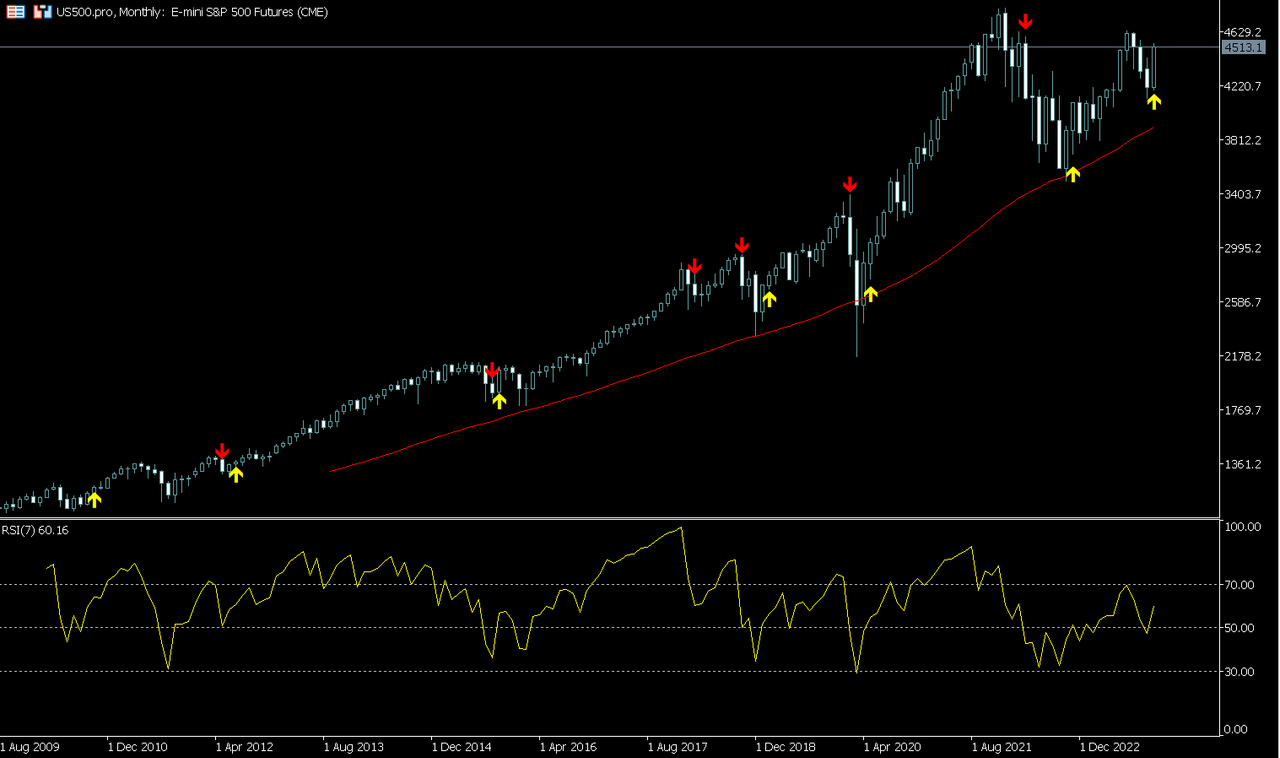
Task: Select the yellow buy arrow at the 2022 low
Action: [x=1072, y=174]
